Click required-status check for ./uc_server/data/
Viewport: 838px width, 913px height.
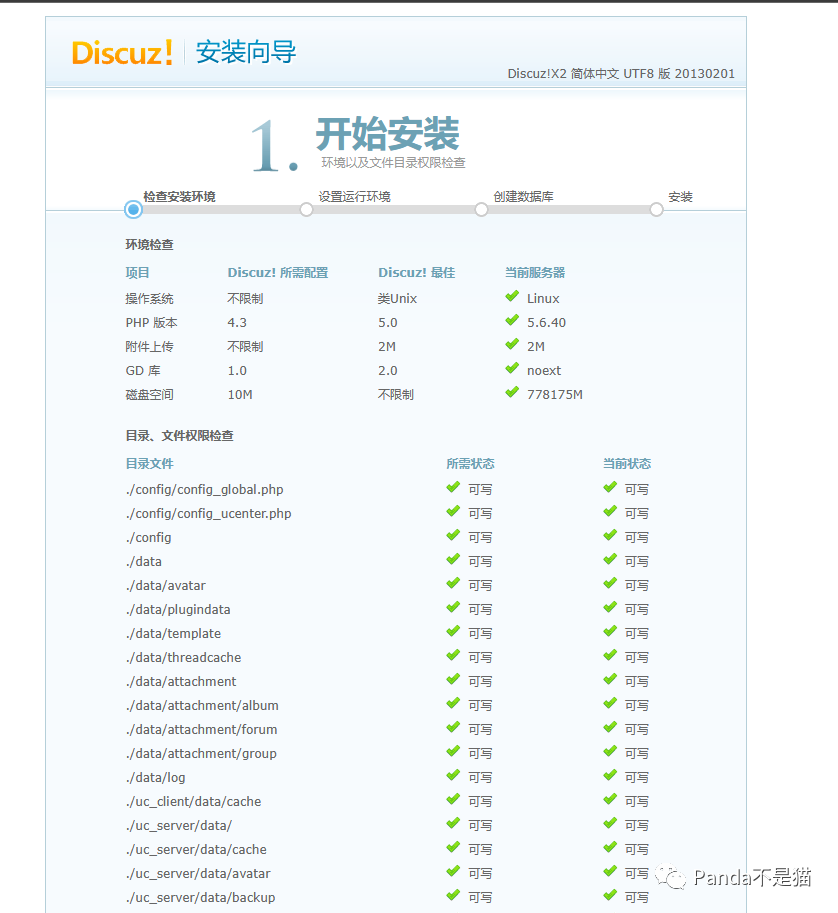(453, 824)
